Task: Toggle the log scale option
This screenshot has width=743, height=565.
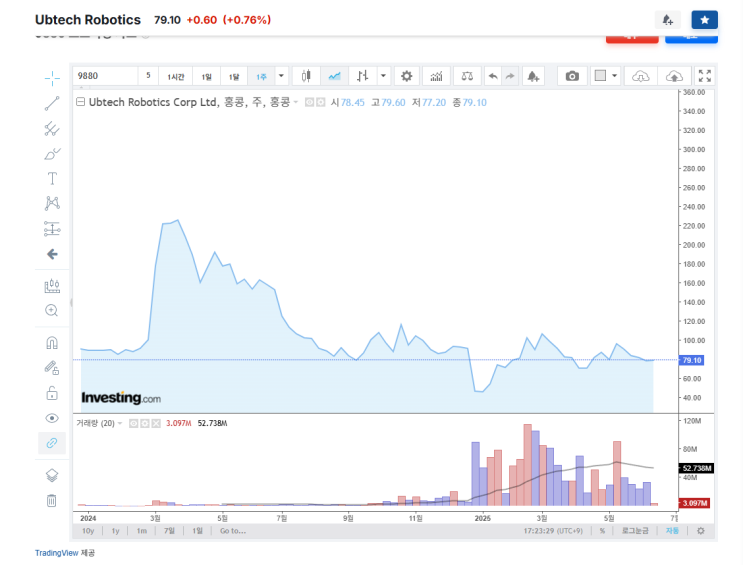Action: [635, 531]
